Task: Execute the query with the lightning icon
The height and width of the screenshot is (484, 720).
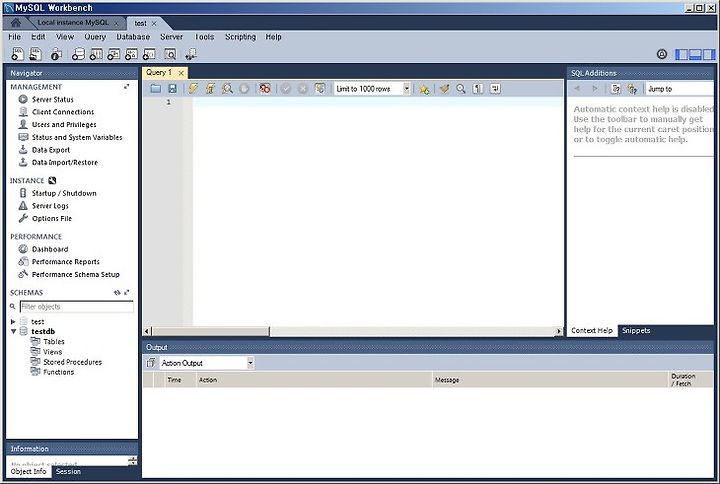Action: coord(193,89)
